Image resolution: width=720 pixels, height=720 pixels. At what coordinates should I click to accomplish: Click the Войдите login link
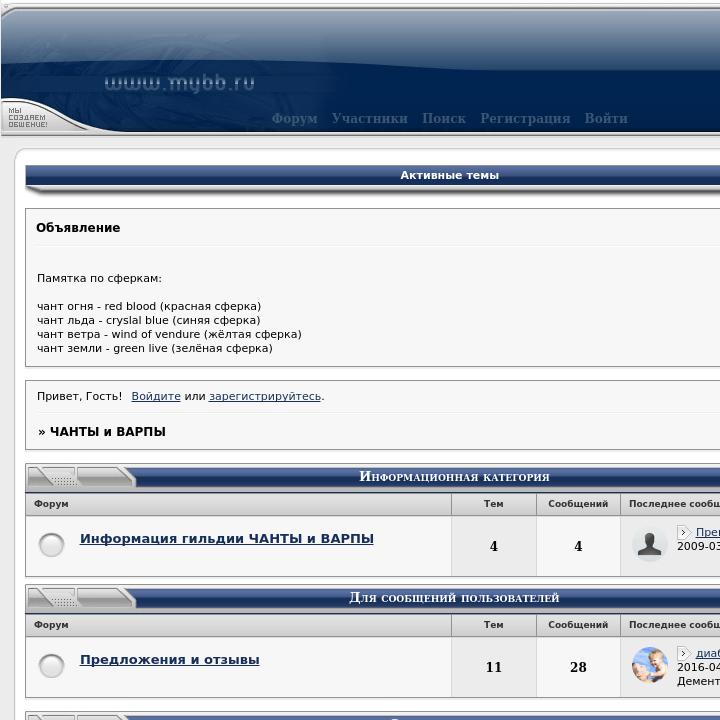(x=156, y=396)
